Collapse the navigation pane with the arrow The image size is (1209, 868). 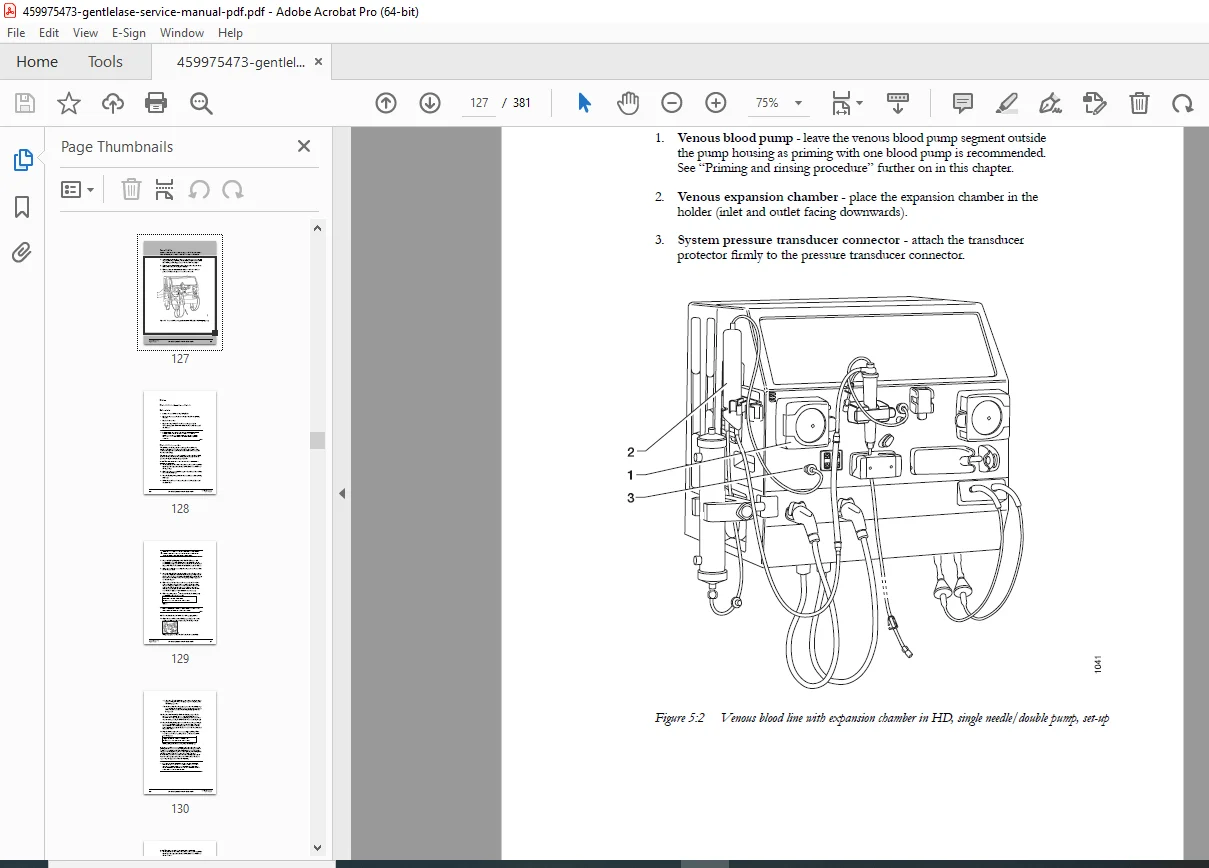click(x=342, y=493)
